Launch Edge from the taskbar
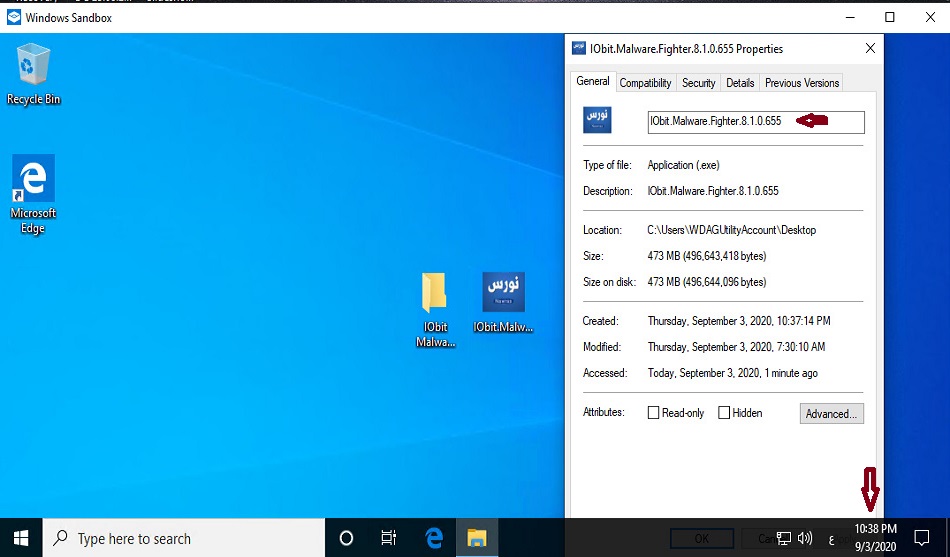 (434, 538)
